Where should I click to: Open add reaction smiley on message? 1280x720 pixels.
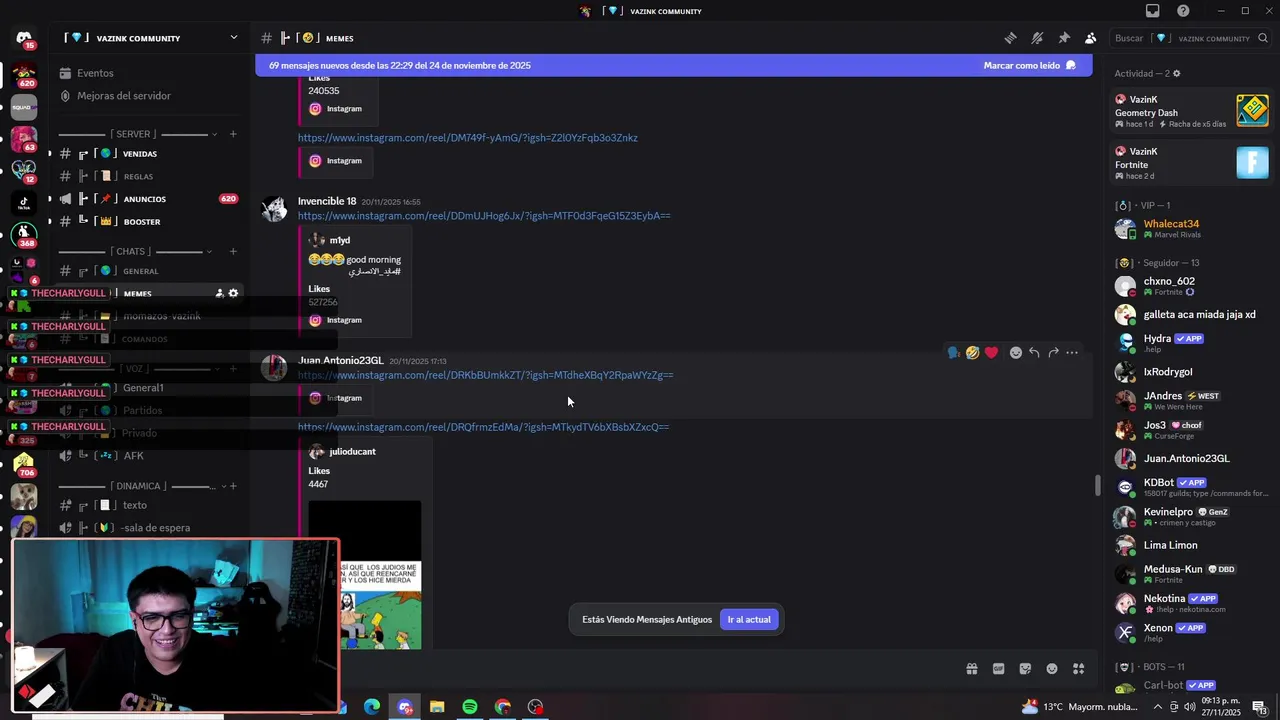(1016, 353)
